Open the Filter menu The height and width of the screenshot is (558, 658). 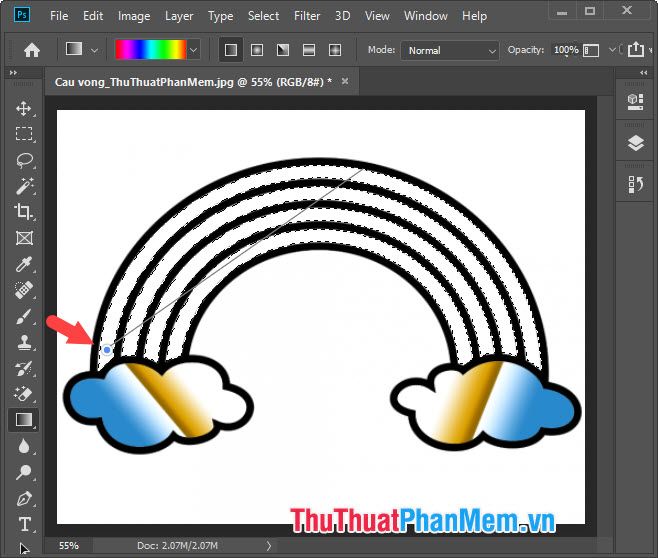click(x=307, y=16)
